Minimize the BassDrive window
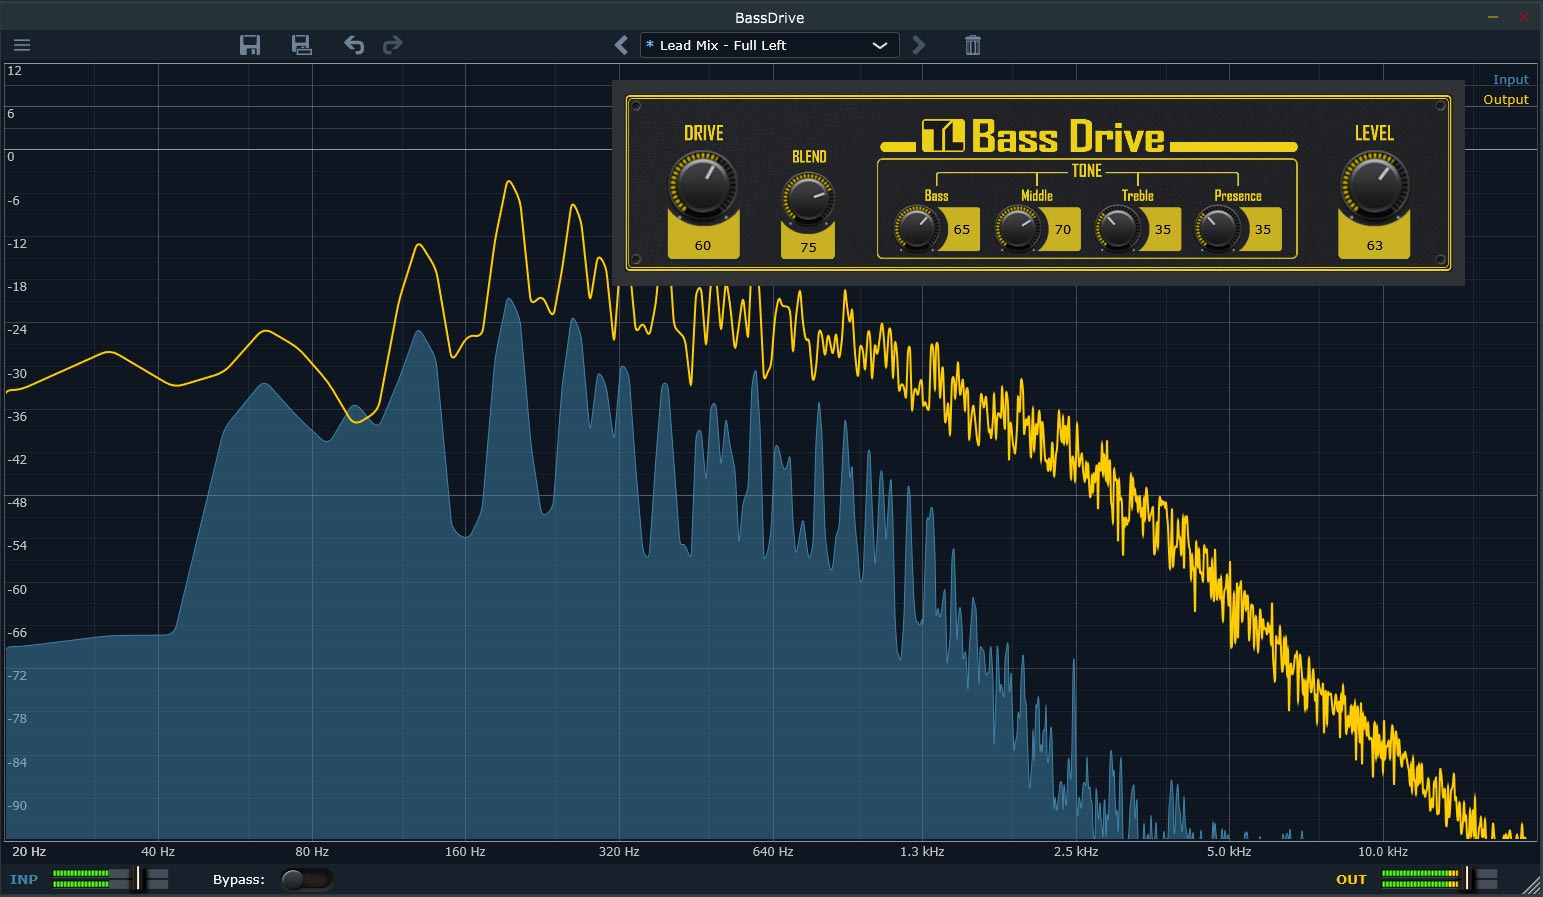The height and width of the screenshot is (897, 1543). point(1493,18)
